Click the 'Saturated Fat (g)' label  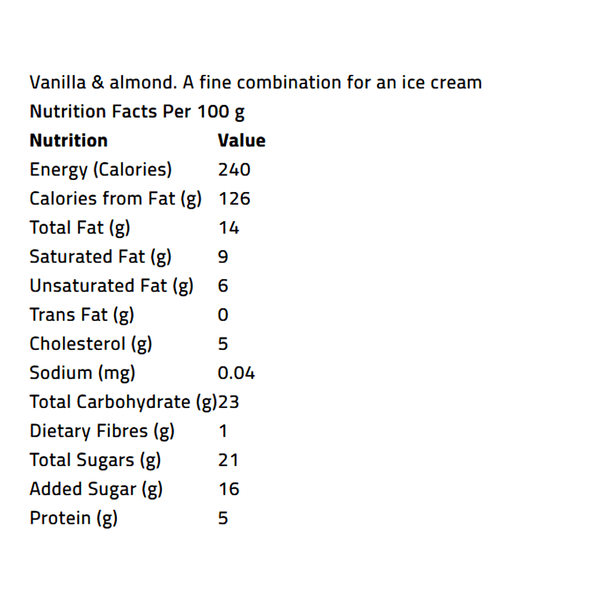pos(100,256)
